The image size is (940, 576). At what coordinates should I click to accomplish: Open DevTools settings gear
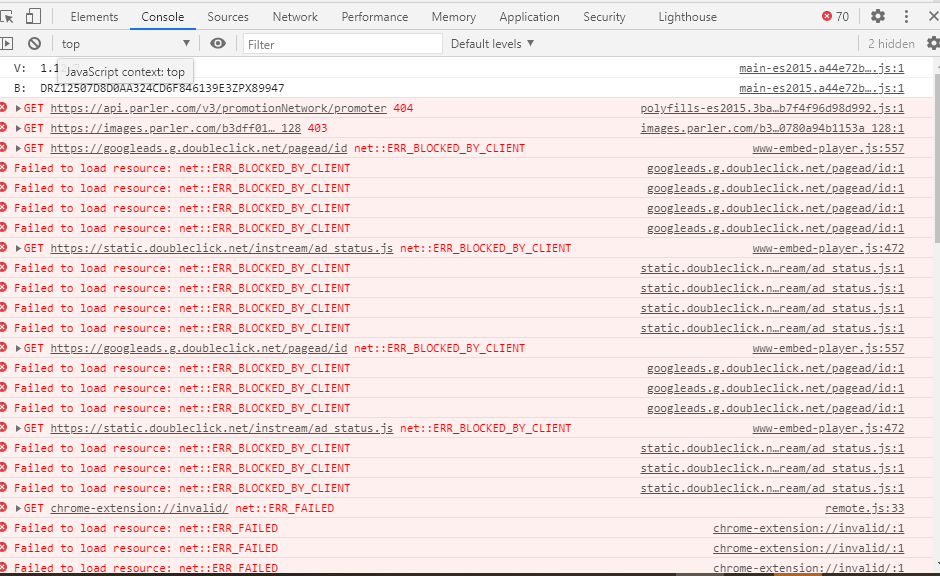[x=878, y=16]
